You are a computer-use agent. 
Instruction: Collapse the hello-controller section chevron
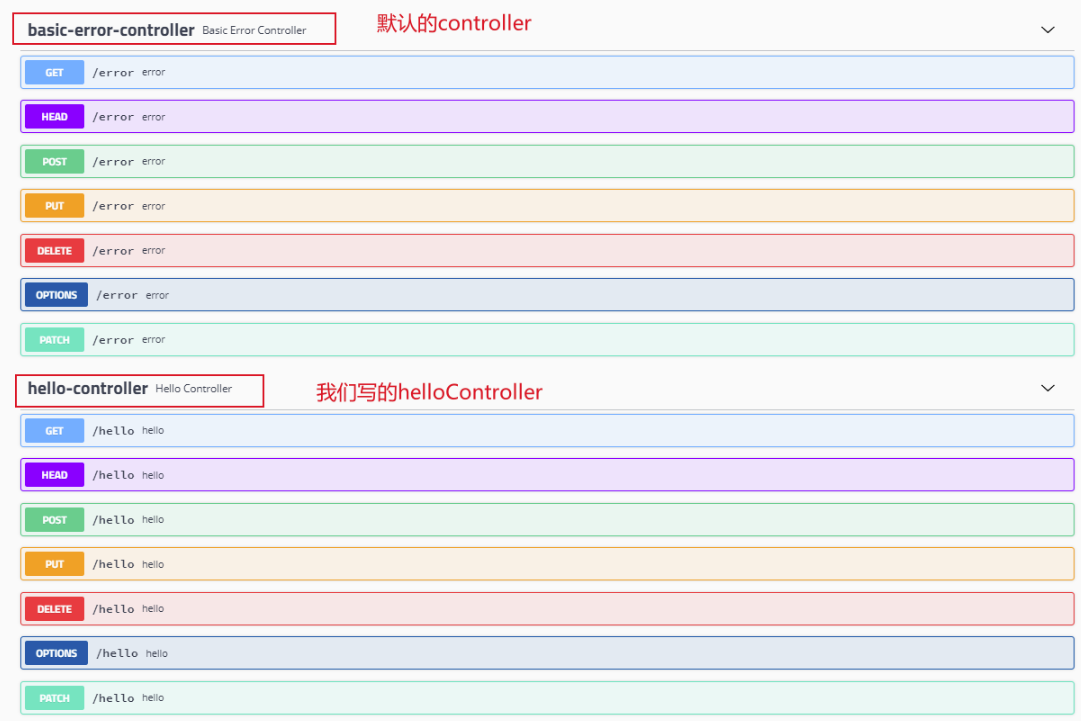(x=1047, y=388)
